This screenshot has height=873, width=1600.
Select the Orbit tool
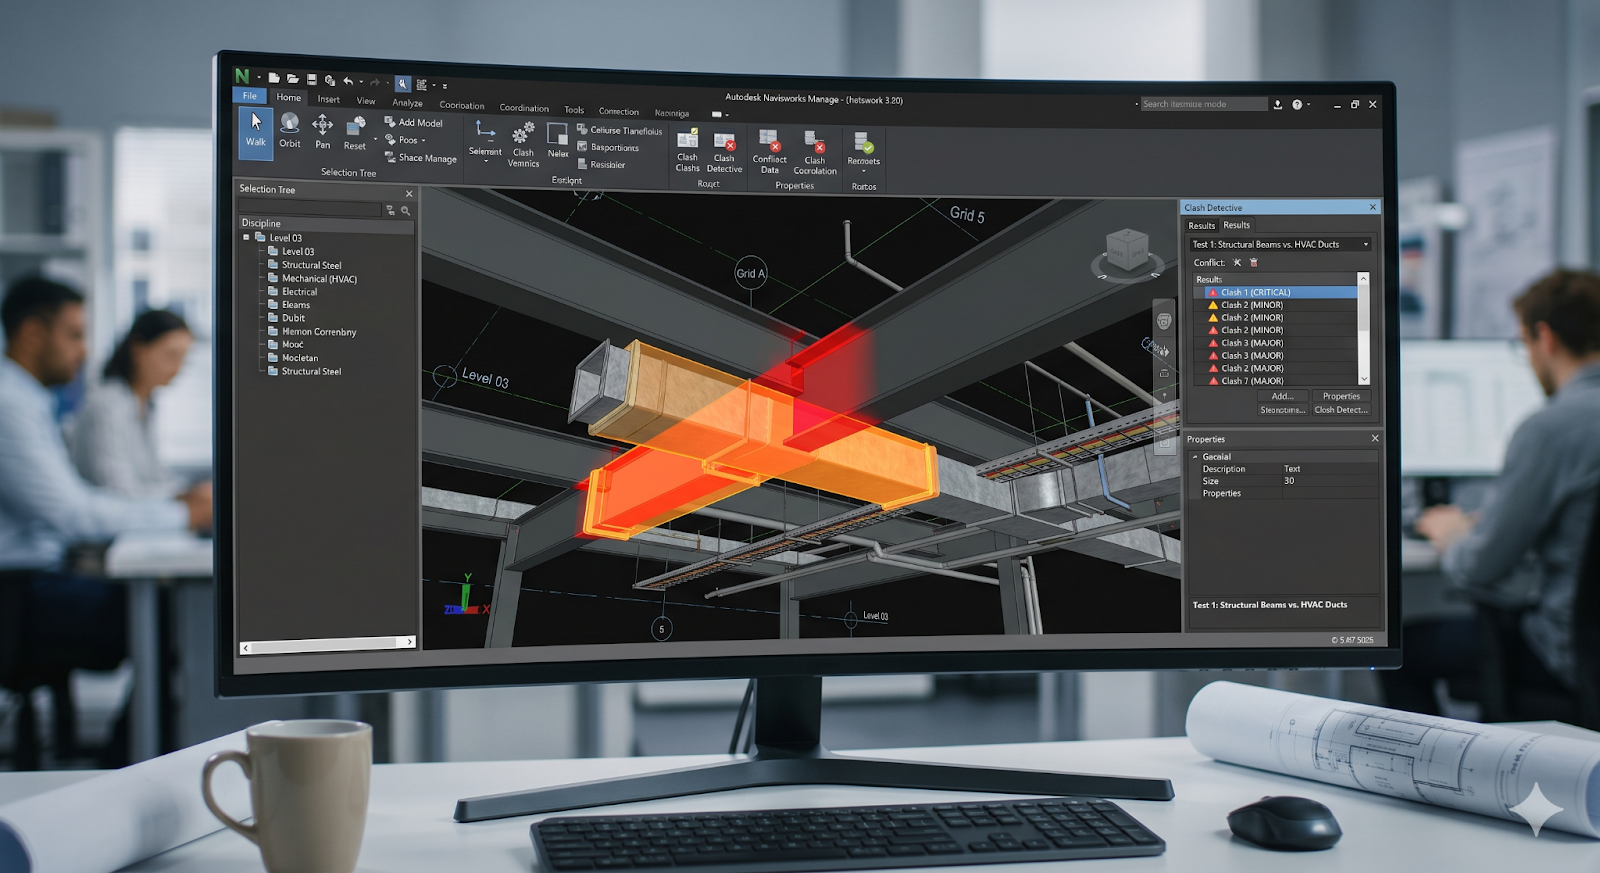[x=290, y=131]
